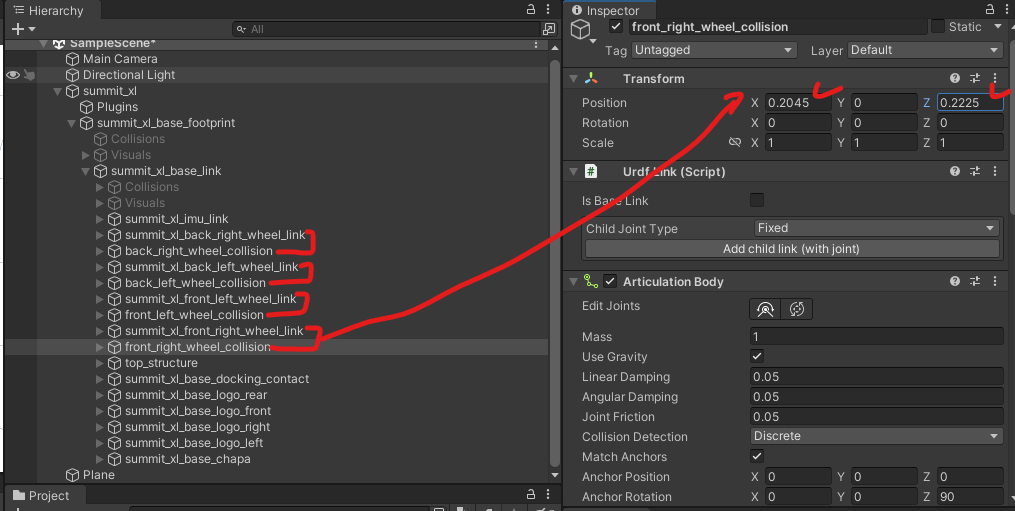The width and height of the screenshot is (1015, 511).
Task: Select summit_xl_base_chapa in Hierarchy
Action: (x=188, y=459)
